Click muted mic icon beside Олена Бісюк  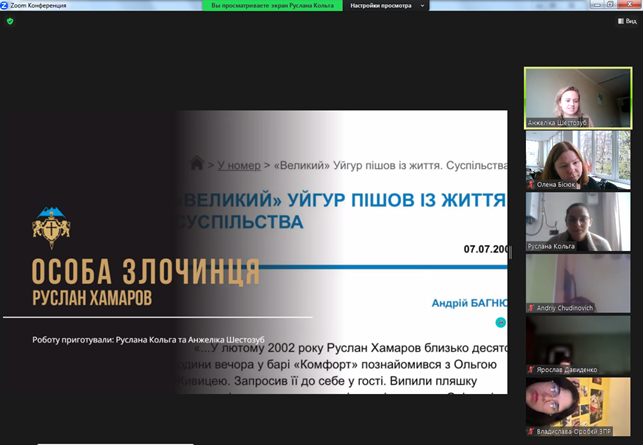click(531, 184)
